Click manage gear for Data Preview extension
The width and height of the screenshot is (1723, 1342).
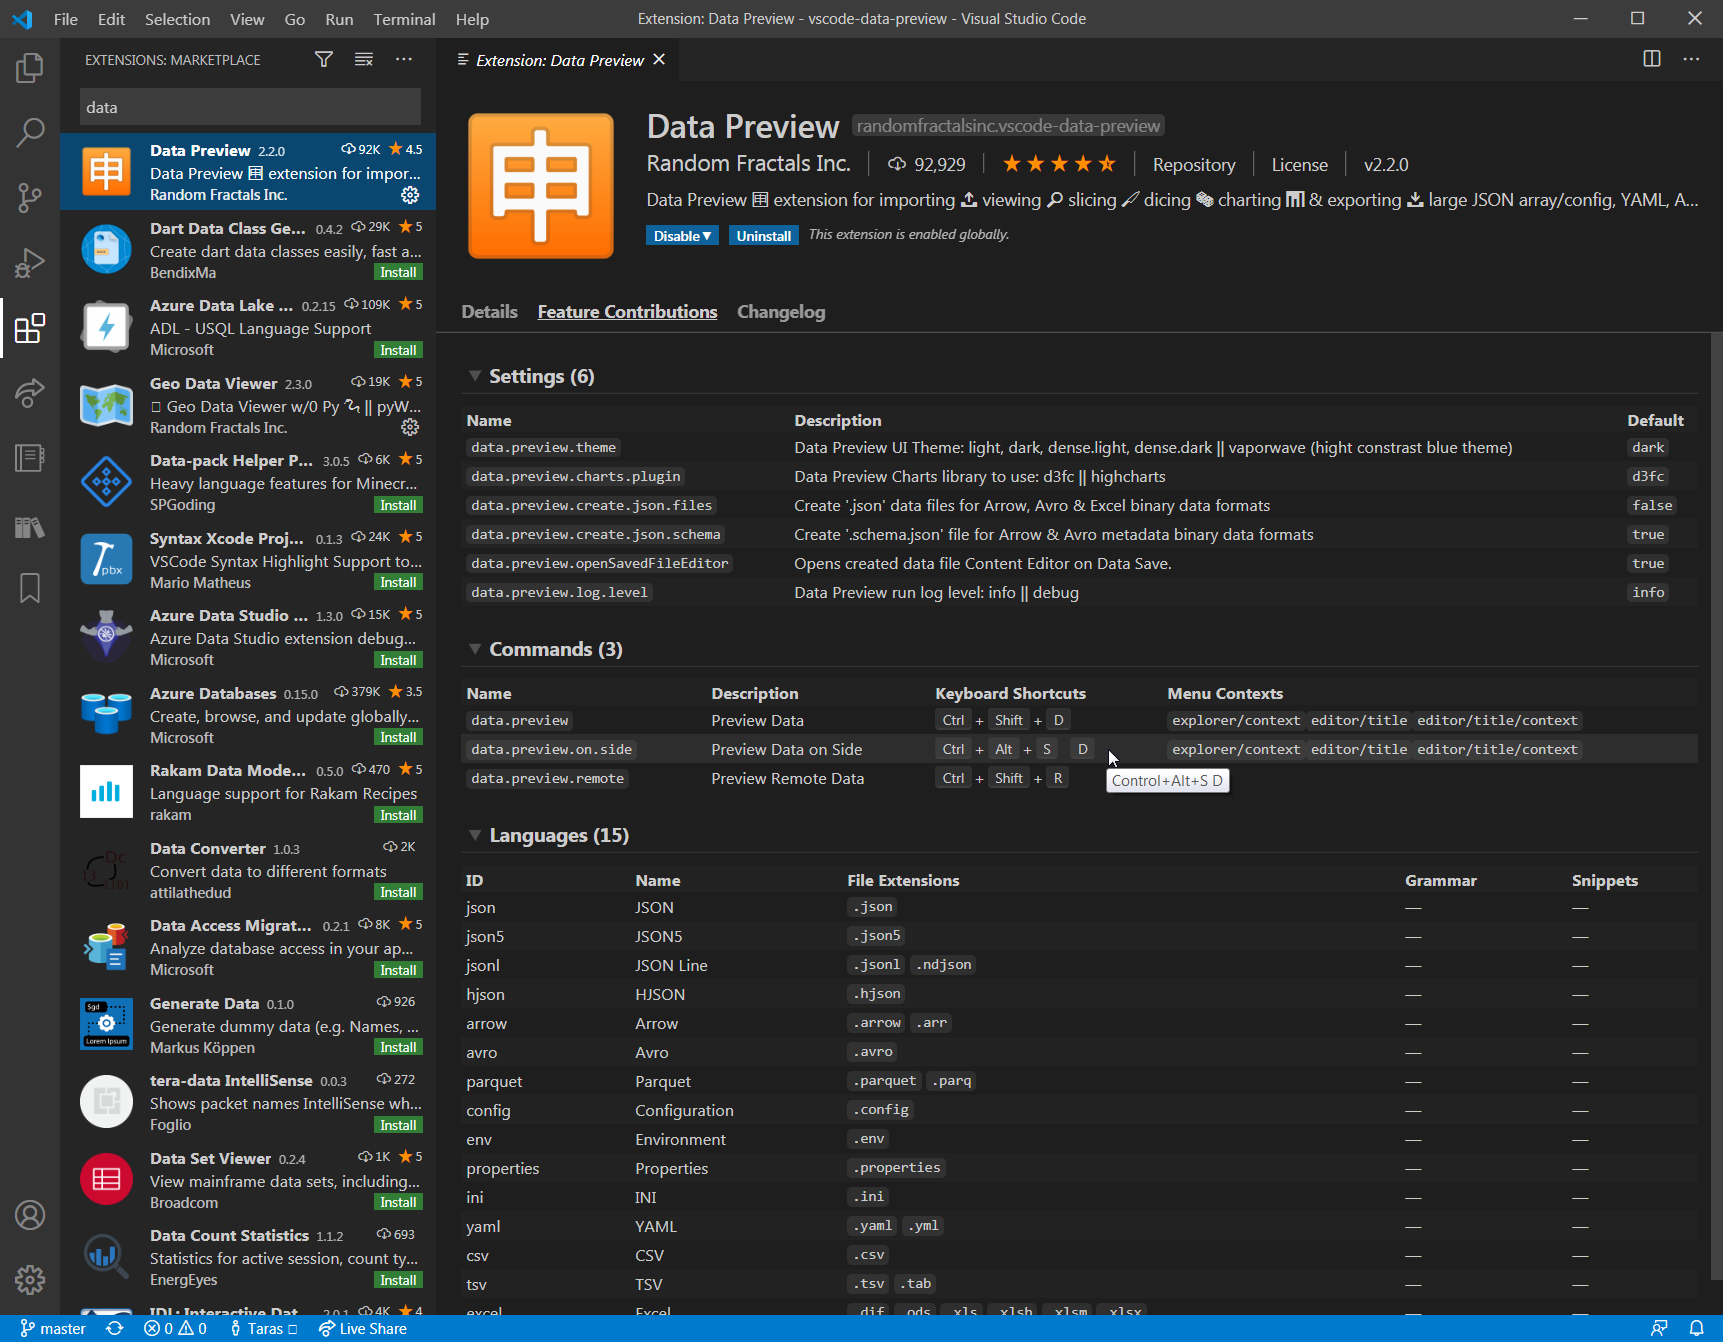[410, 195]
